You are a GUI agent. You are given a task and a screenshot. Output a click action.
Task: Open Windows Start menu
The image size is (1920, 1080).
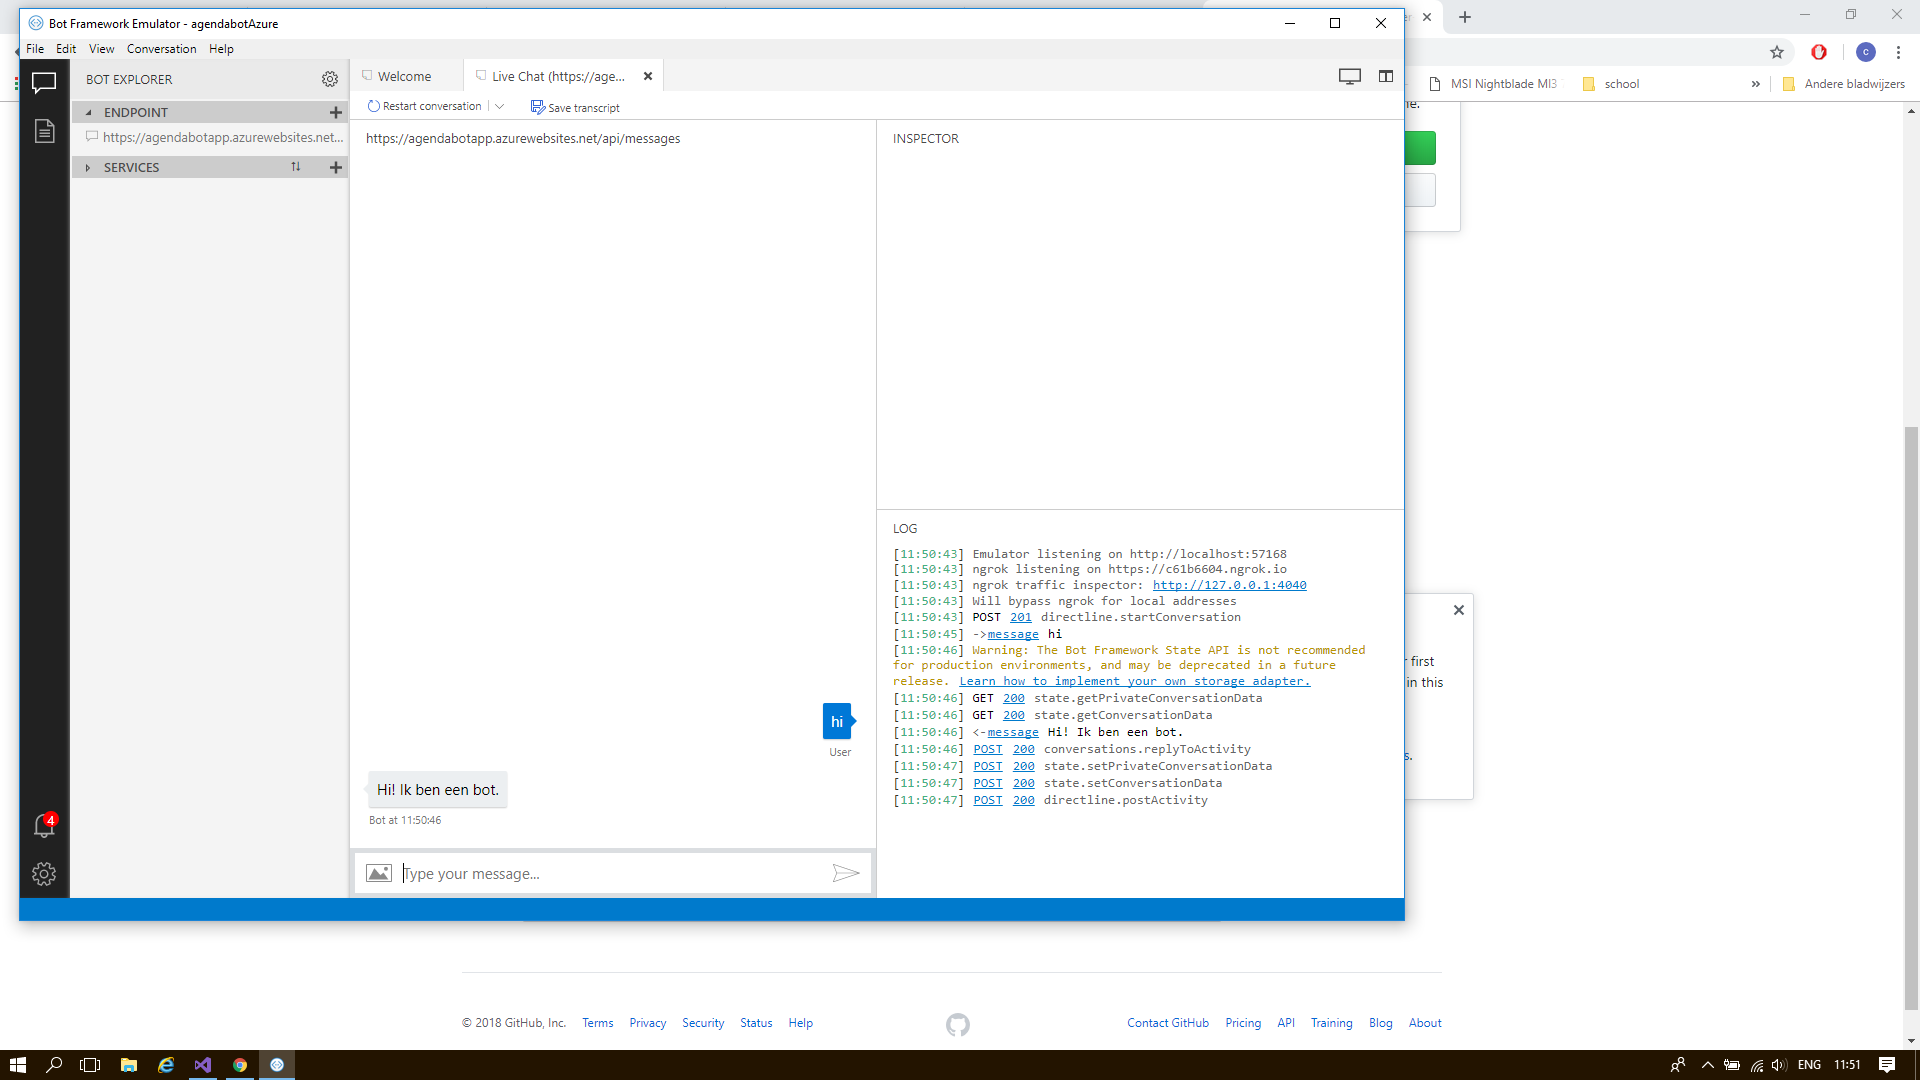tap(17, 1064)
